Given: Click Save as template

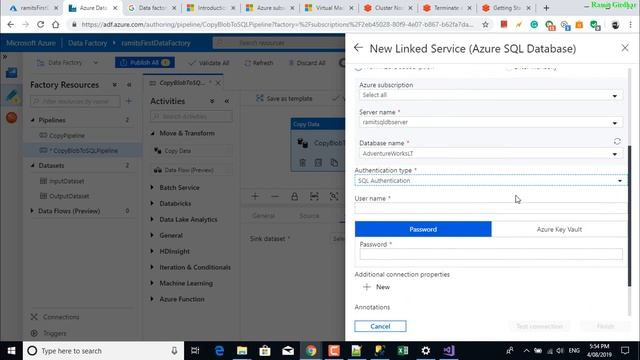Looking at the screenshot, I should coord(284,99).
